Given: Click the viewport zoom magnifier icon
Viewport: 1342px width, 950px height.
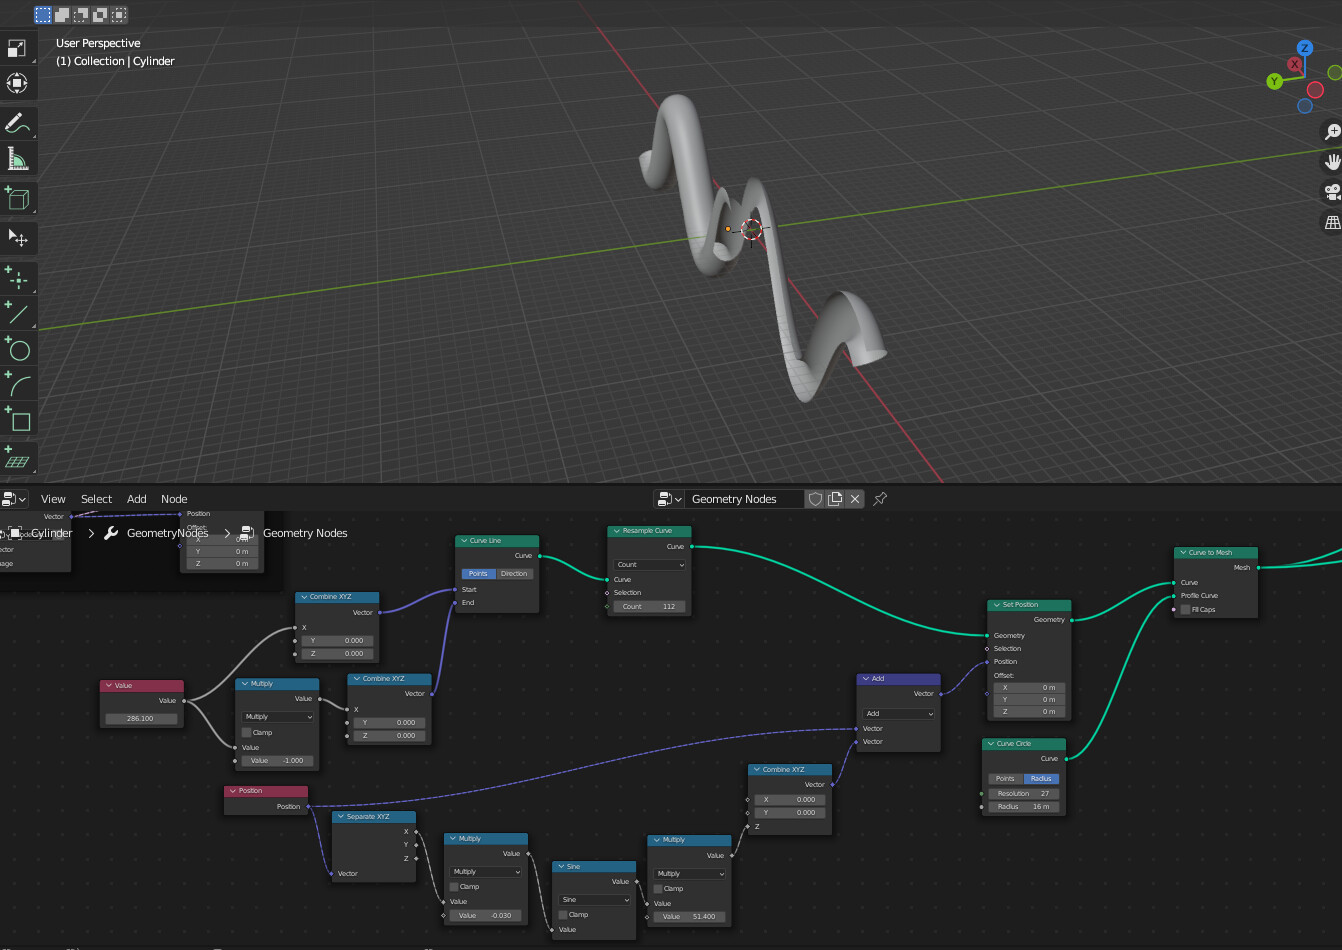Looking at the screenshot, I should [1332, 131].
